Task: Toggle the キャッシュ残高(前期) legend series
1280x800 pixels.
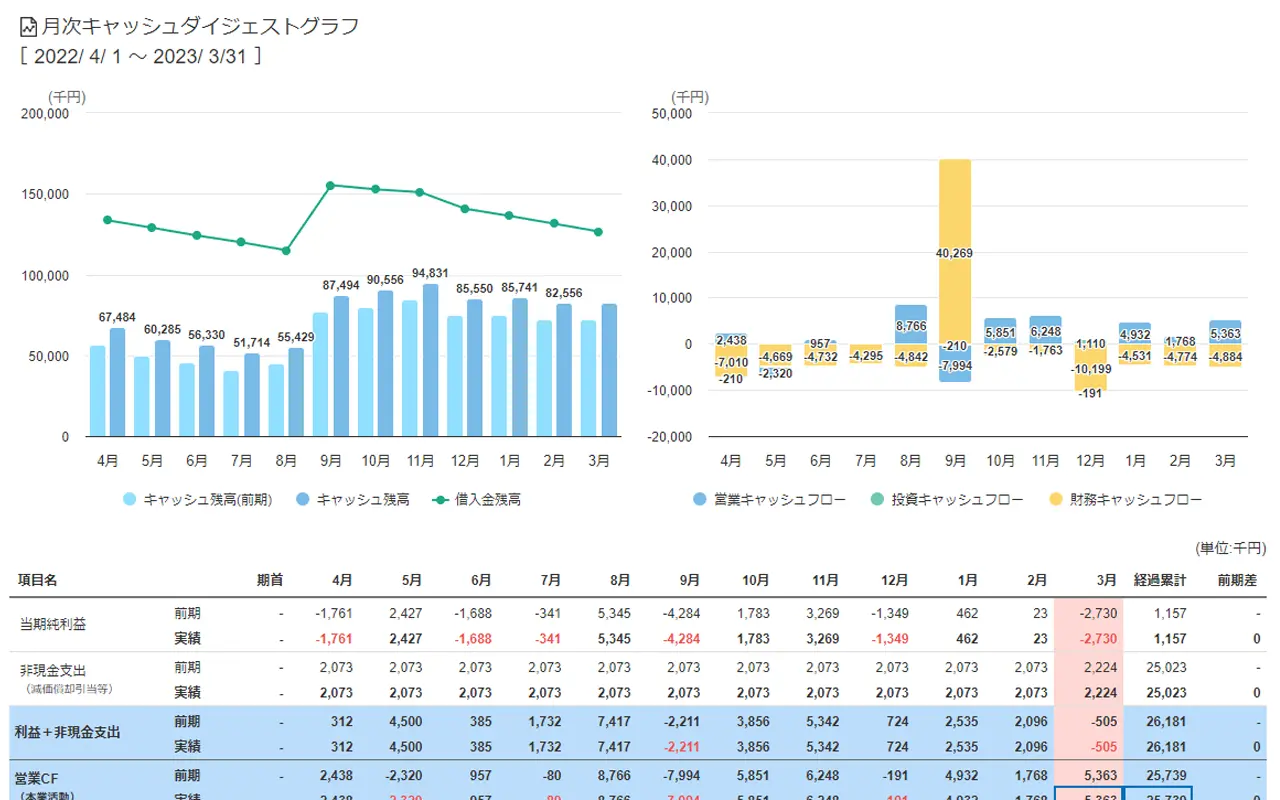Action: [x=197, y=499]
